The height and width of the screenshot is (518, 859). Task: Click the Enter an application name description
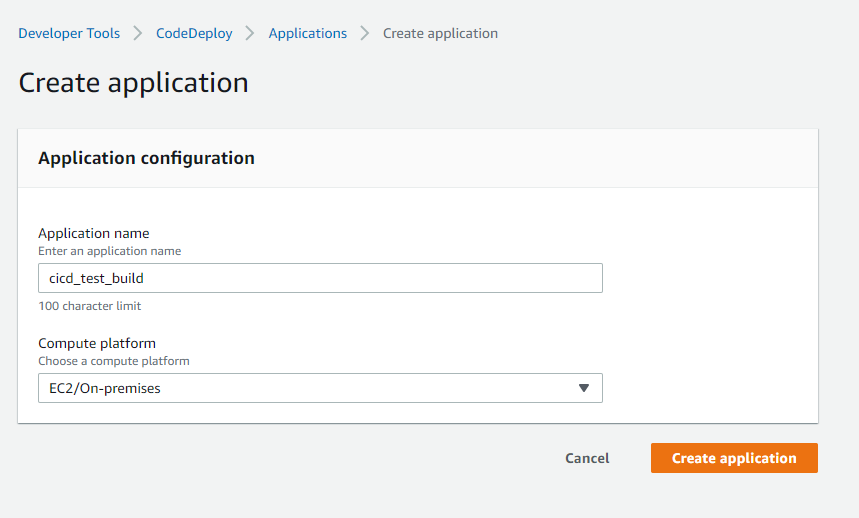110,251
